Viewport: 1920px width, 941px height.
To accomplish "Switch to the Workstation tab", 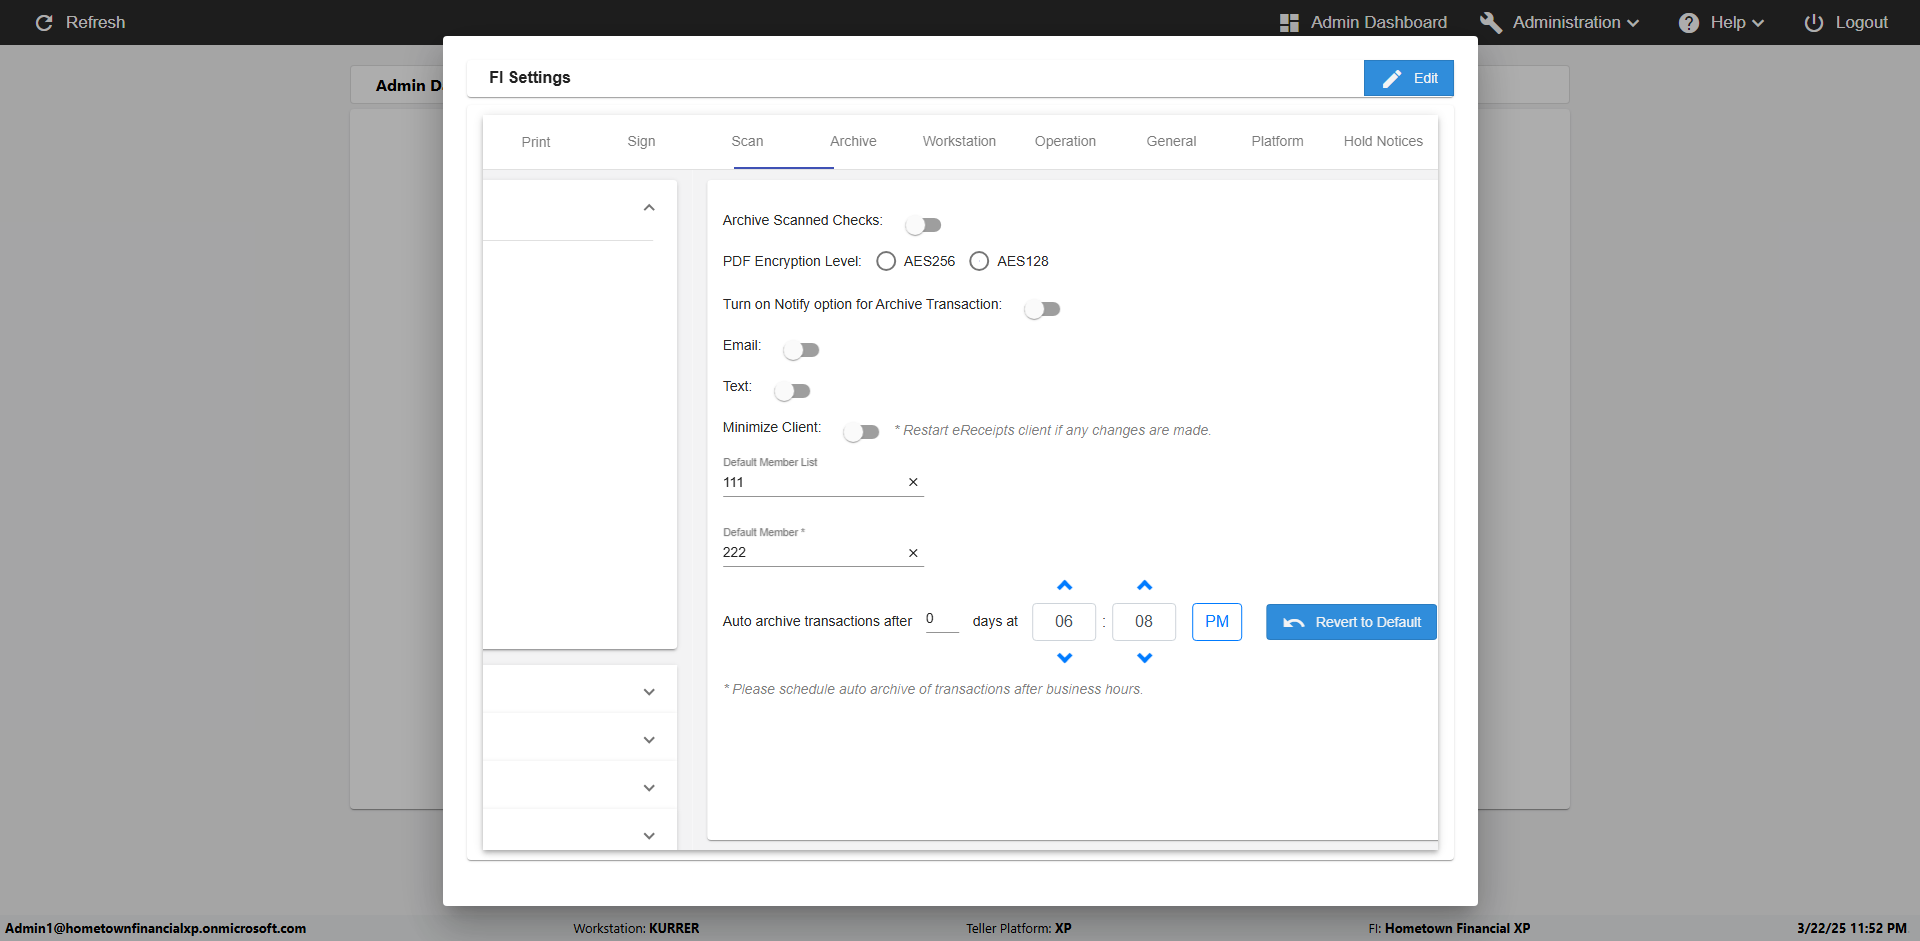I will (x=959, y=141).
